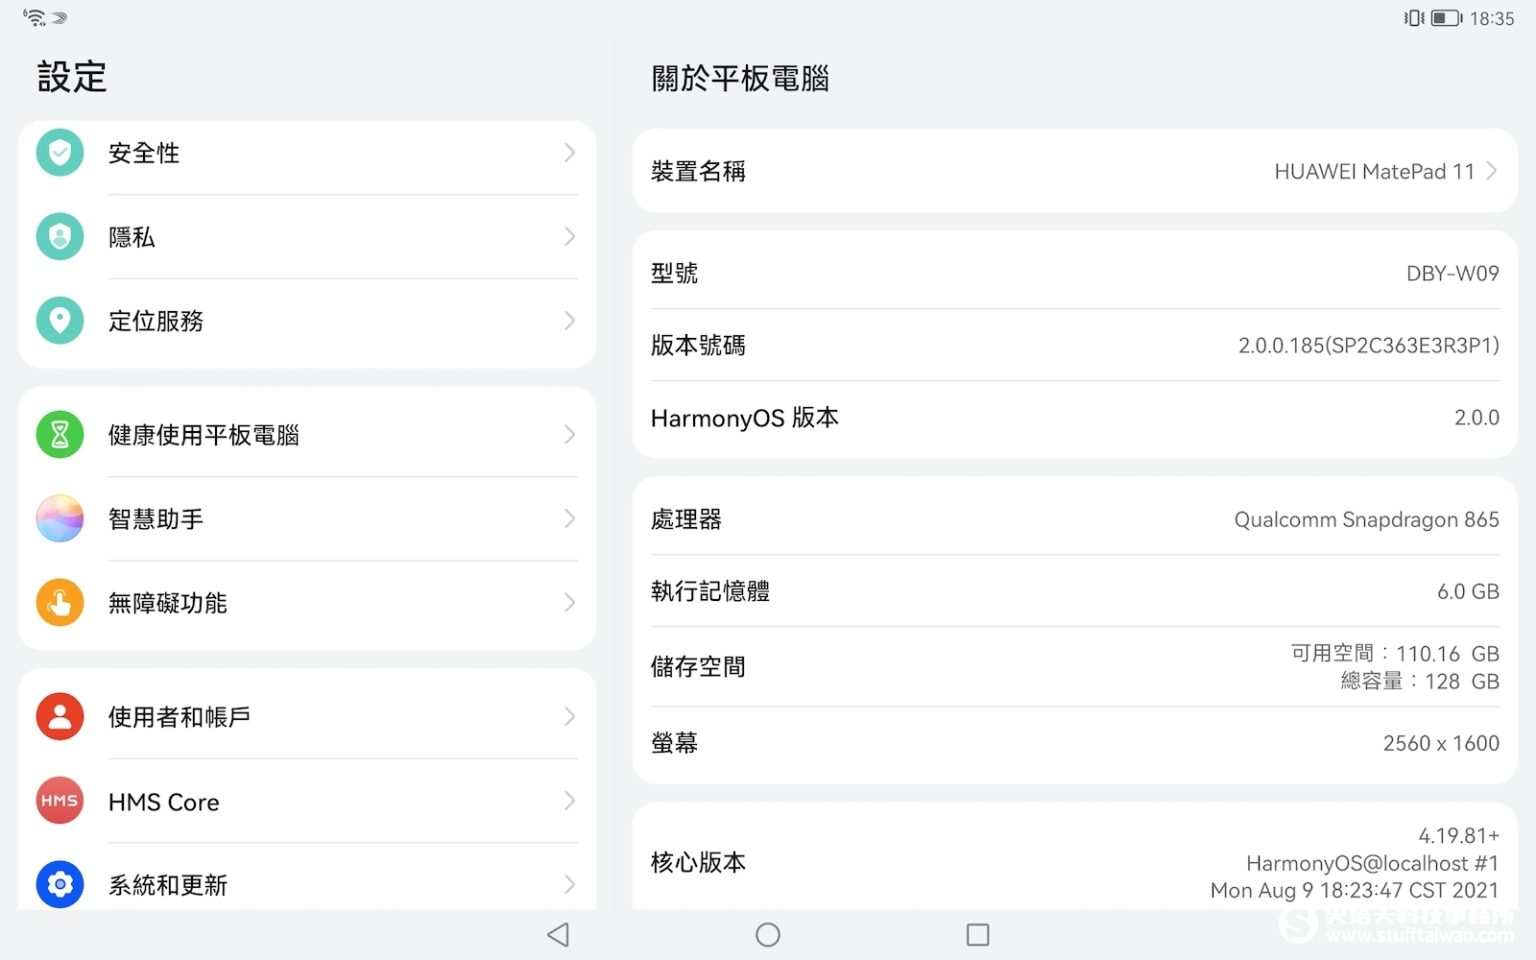The height and width of the screenshot is (960, 1536).
Task: Tap the 處理器 label
Action: (686, 519)
